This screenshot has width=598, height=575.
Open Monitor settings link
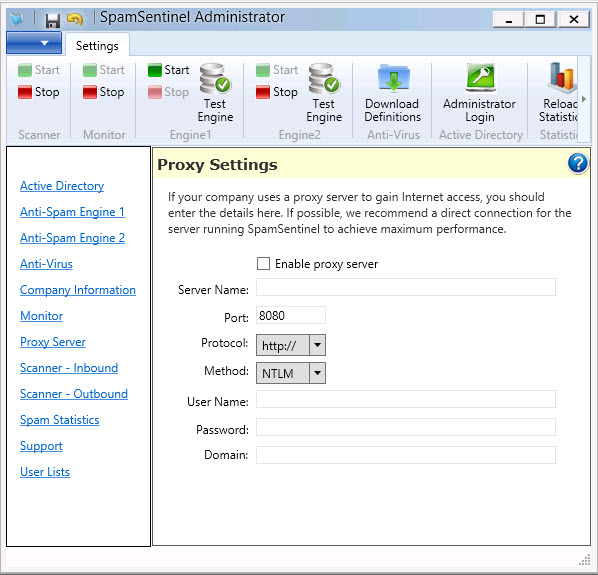coord(41,316)
